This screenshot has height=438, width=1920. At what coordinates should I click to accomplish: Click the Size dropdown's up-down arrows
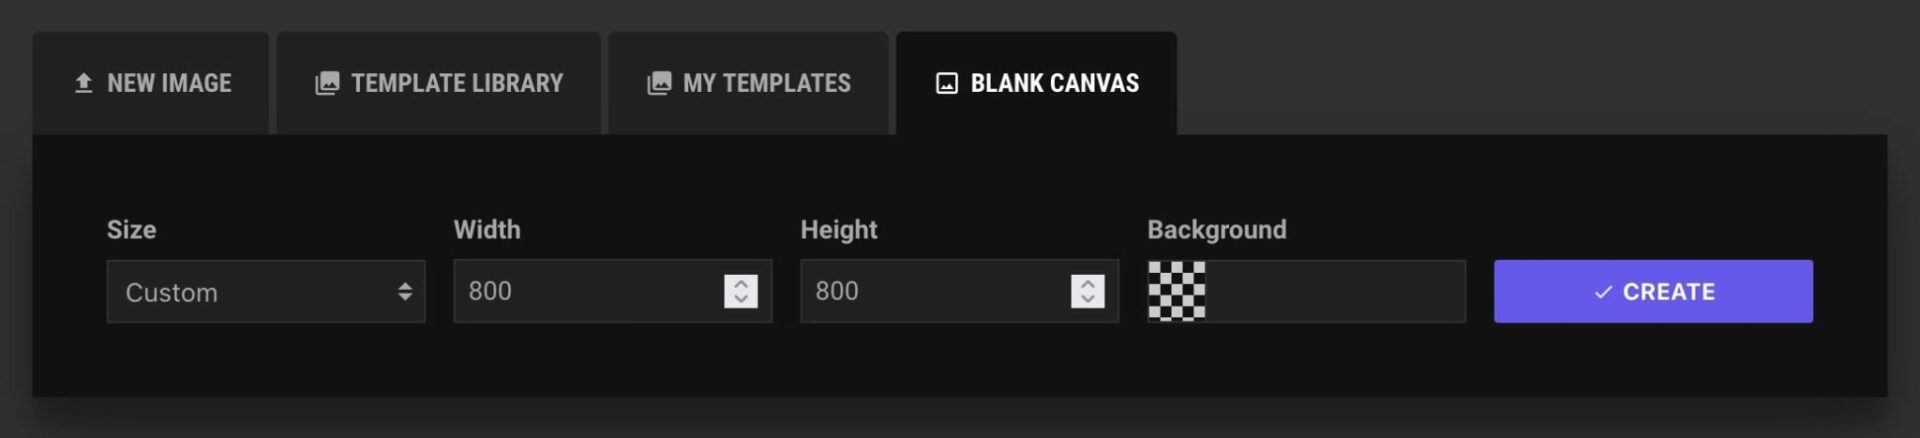click(x=405, y=292)
